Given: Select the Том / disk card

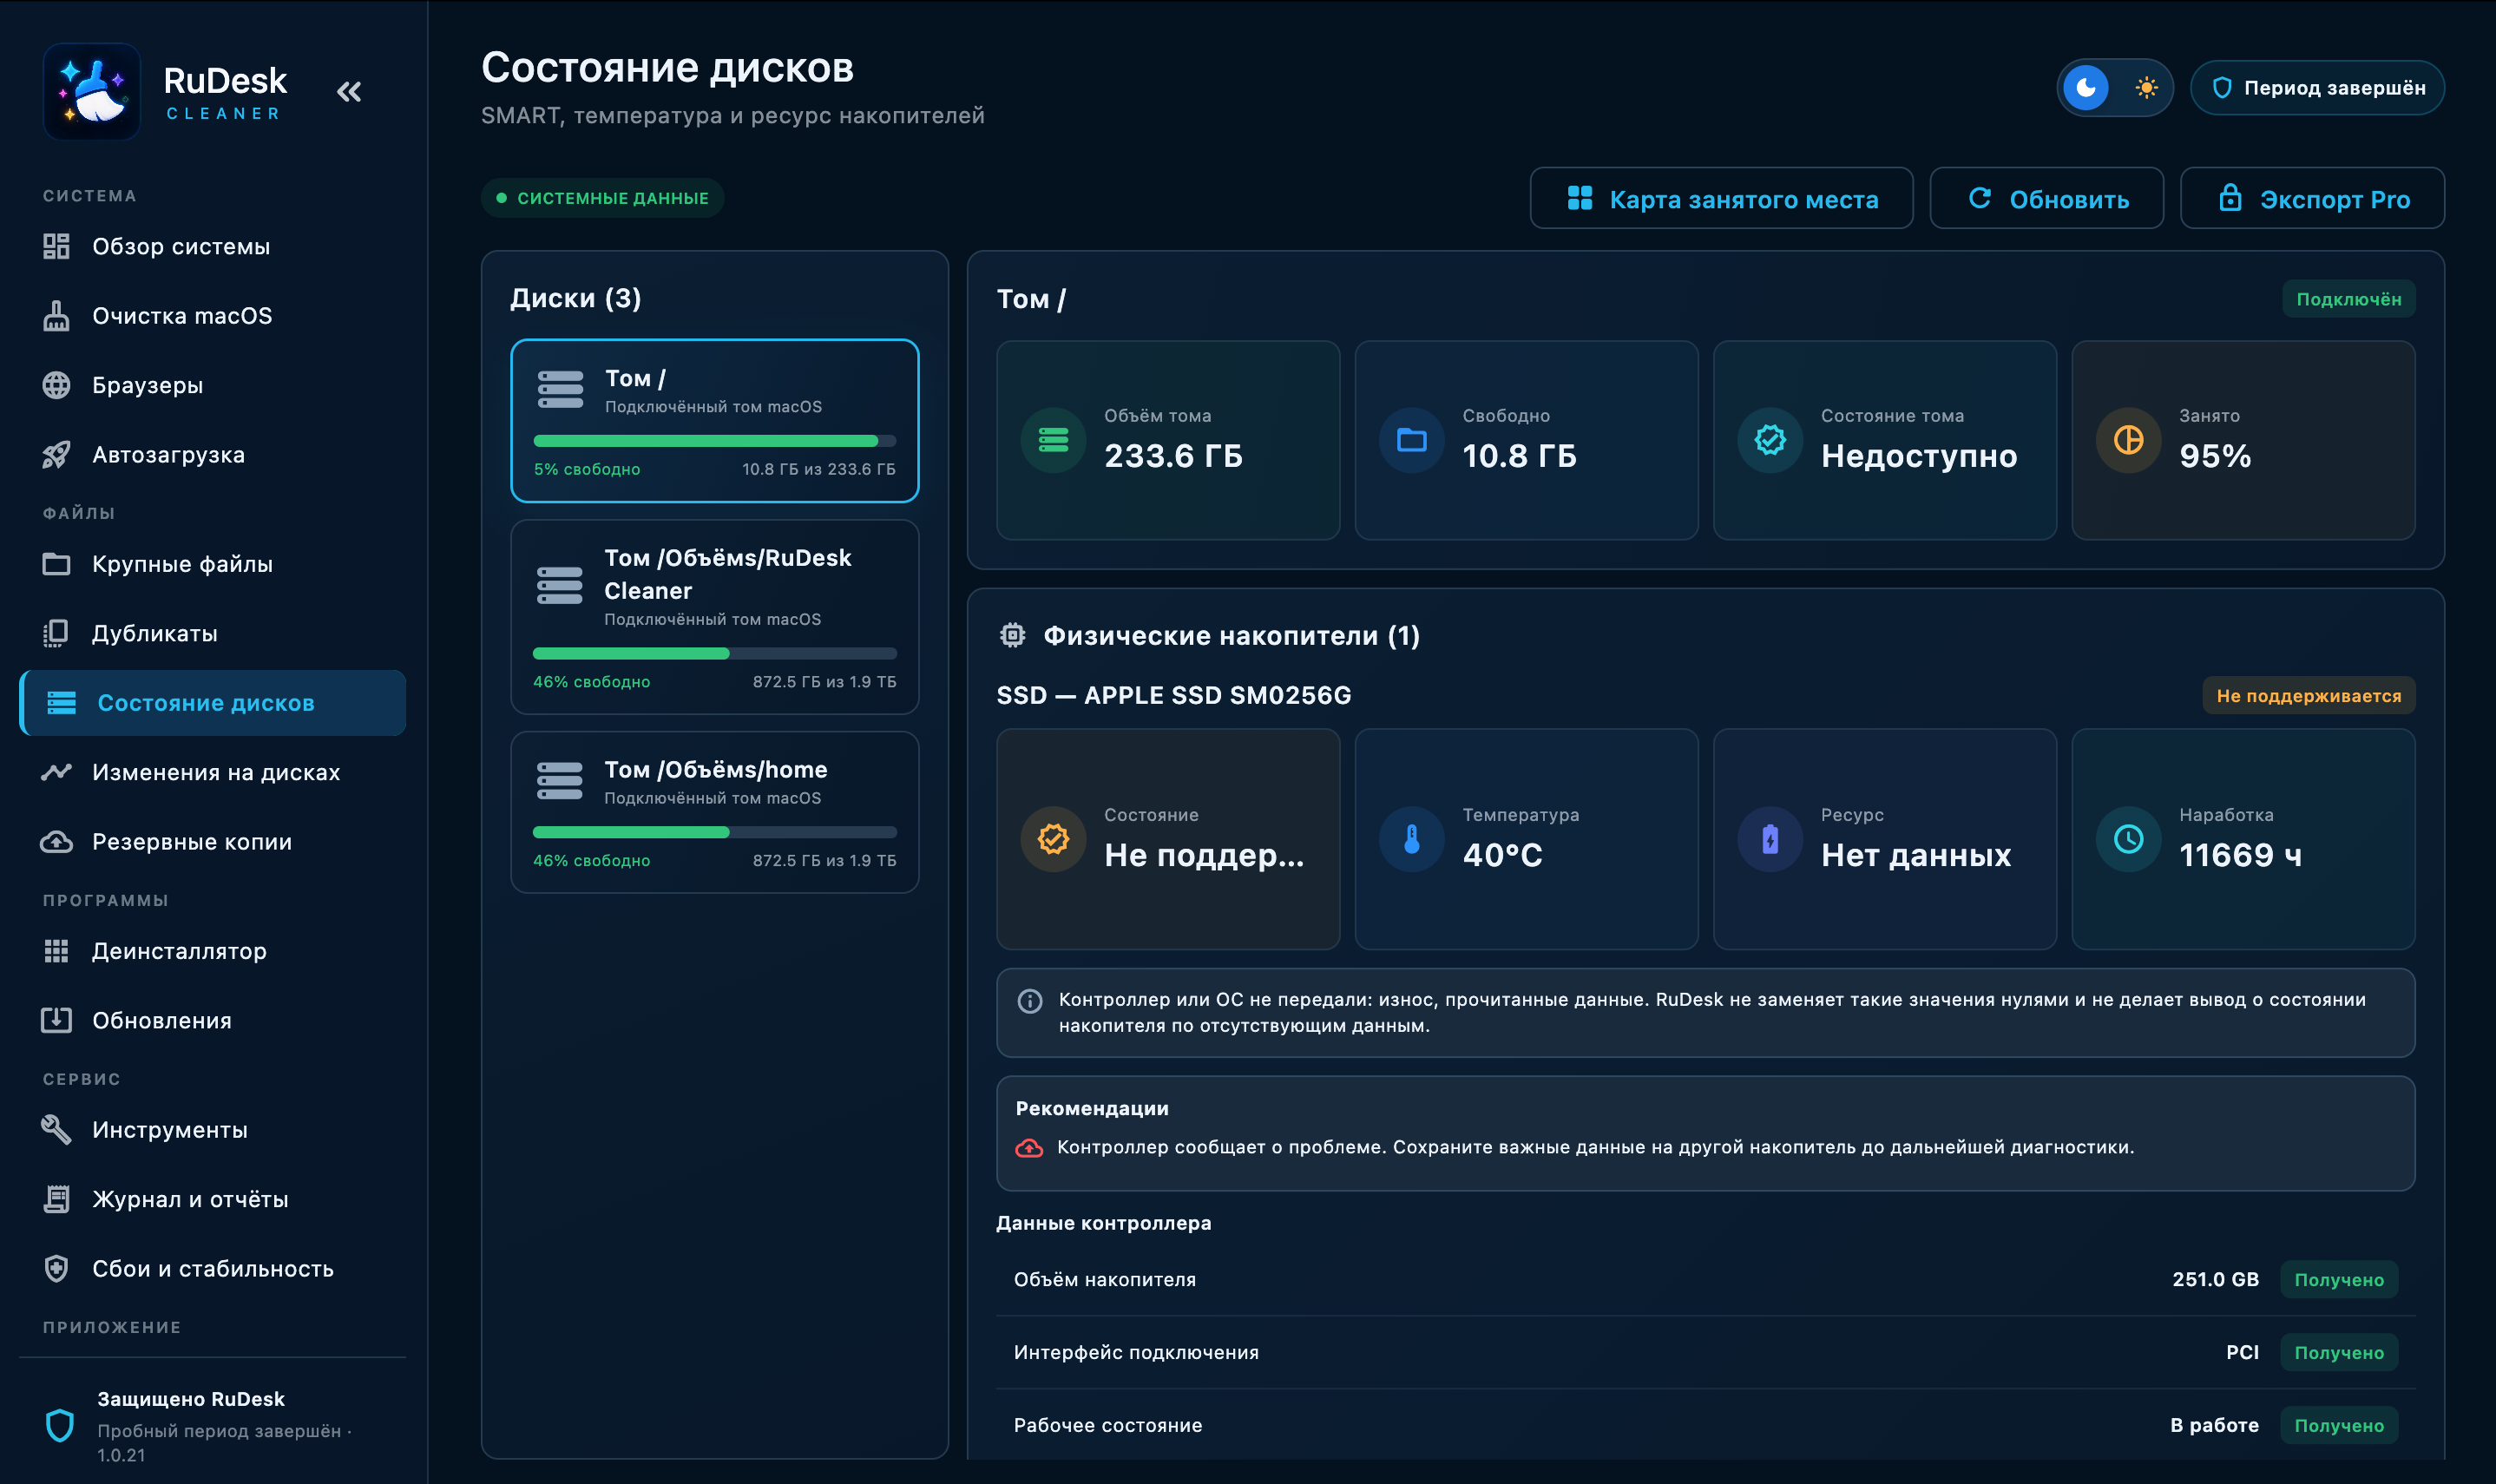Looking at the screenshot, I should point(714,421).
